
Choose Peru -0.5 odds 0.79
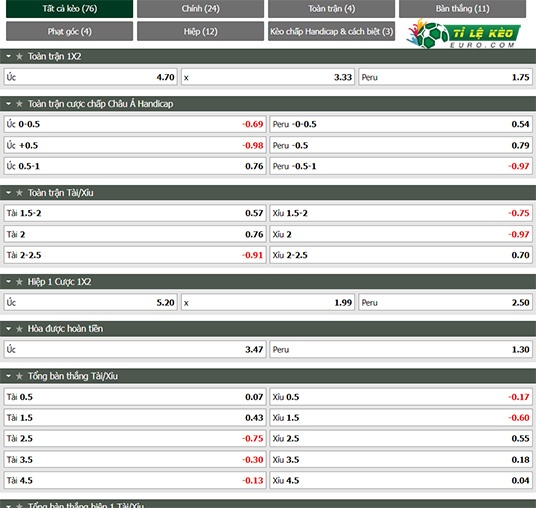401,145
